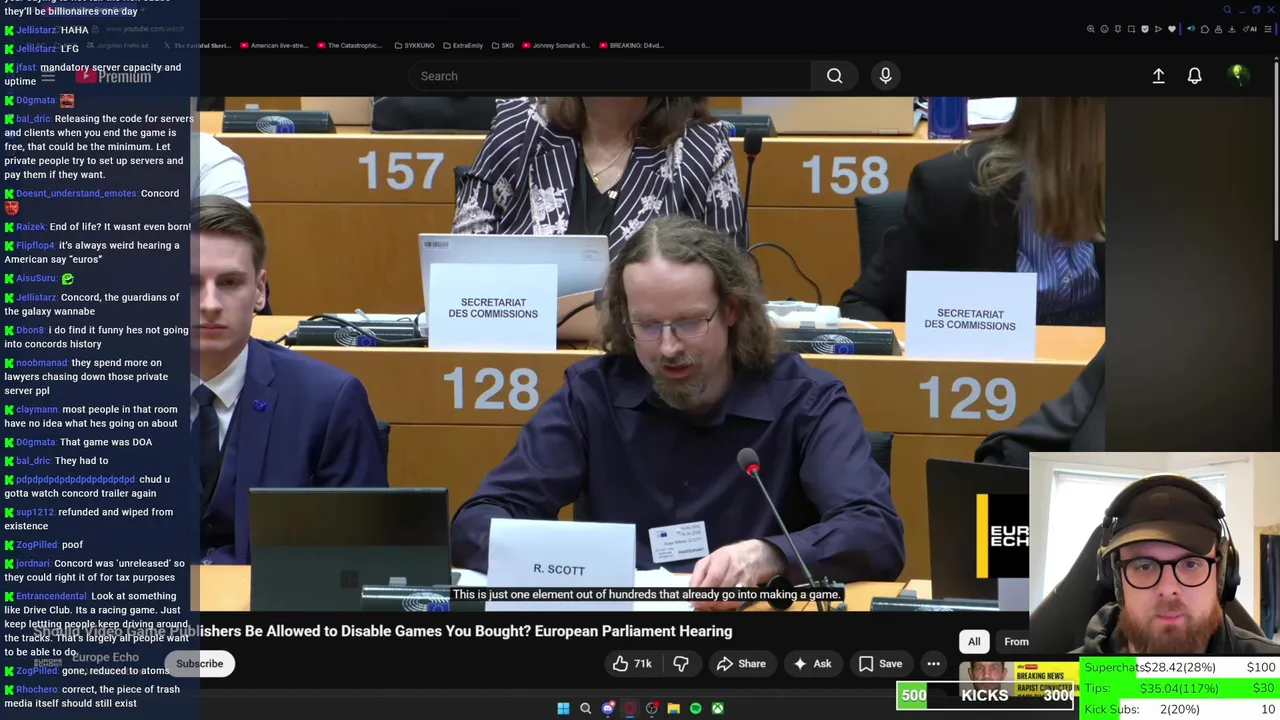
Task: Open the YouTube hamburger guide menu
Action: [47, 76]
